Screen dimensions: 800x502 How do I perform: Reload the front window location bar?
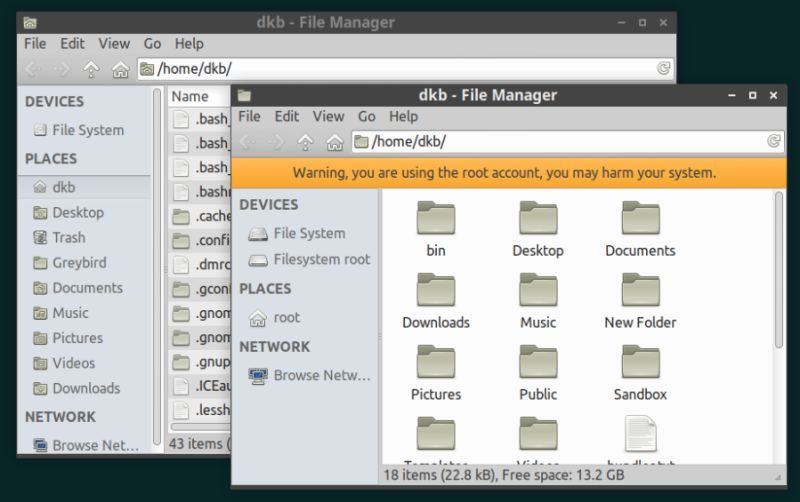pos(773,141)
